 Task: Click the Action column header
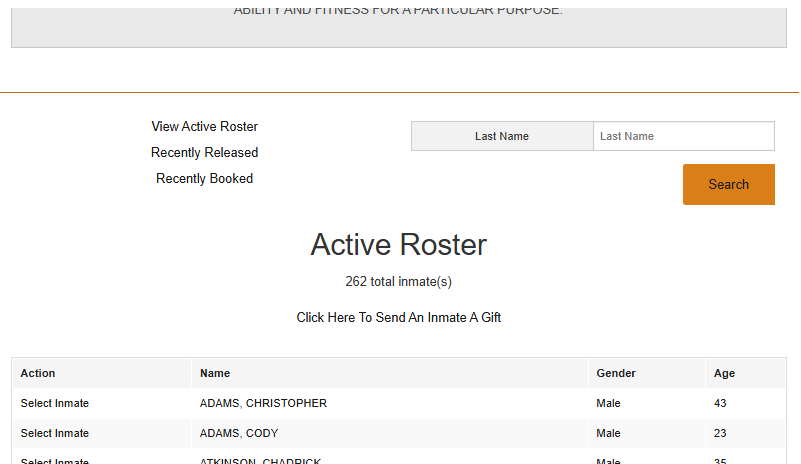tap(38, 373)
